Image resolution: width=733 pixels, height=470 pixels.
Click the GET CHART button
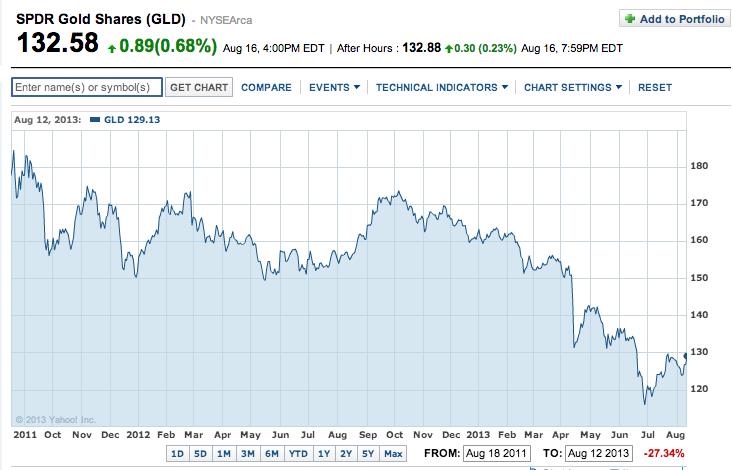tap(199, 87)
